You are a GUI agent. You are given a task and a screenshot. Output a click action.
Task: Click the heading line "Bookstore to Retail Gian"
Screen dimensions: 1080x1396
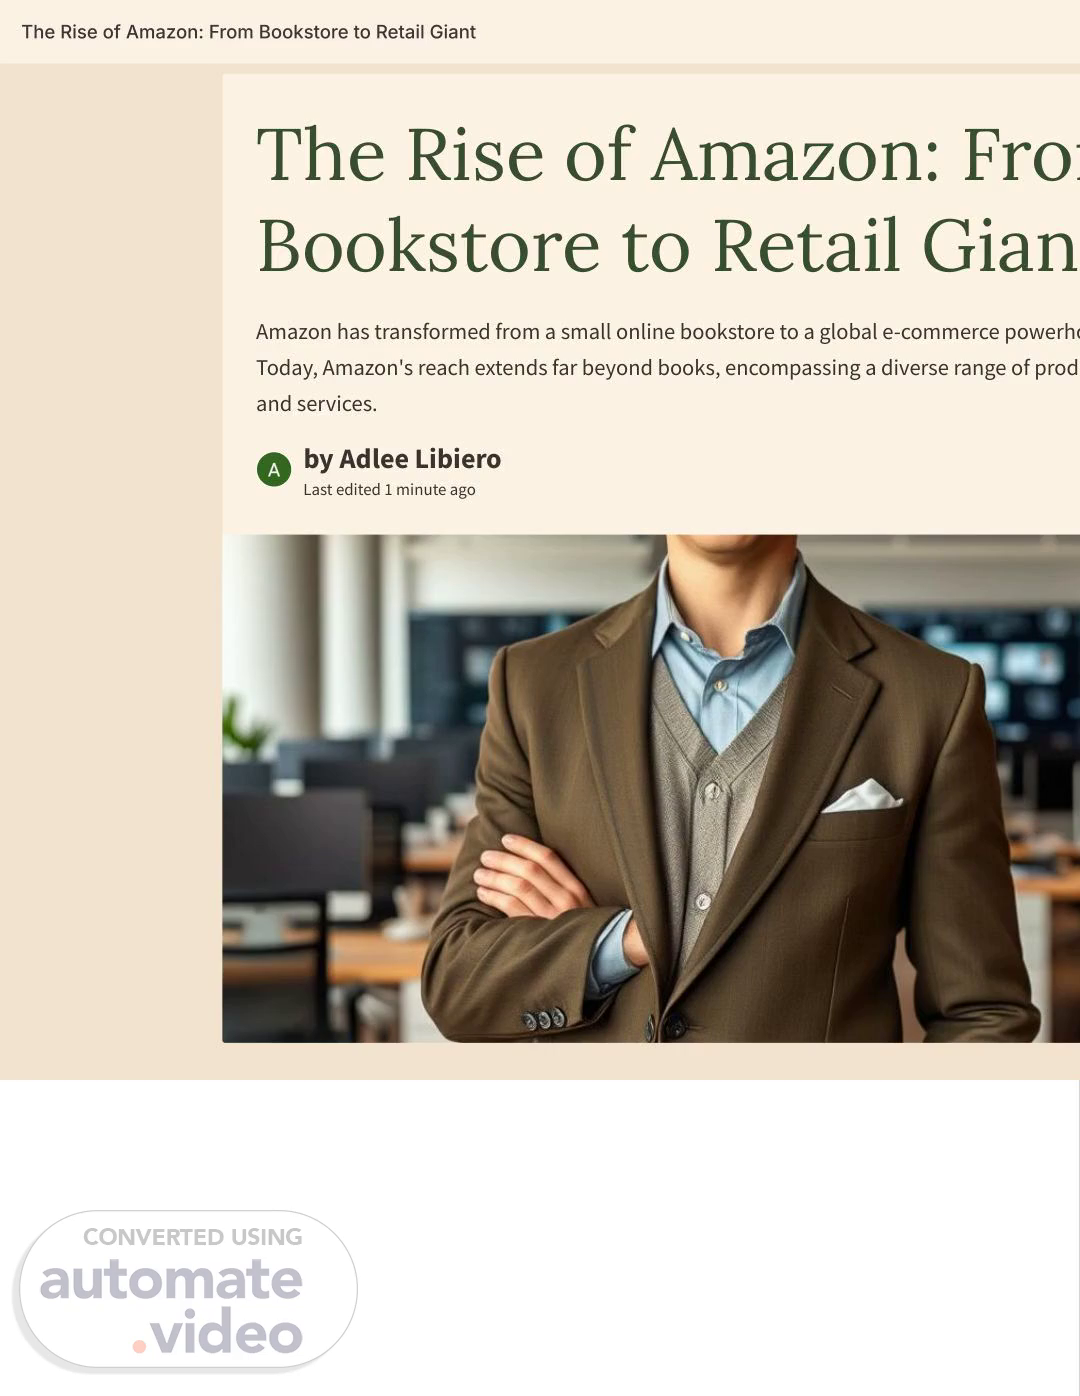(668, 246)
